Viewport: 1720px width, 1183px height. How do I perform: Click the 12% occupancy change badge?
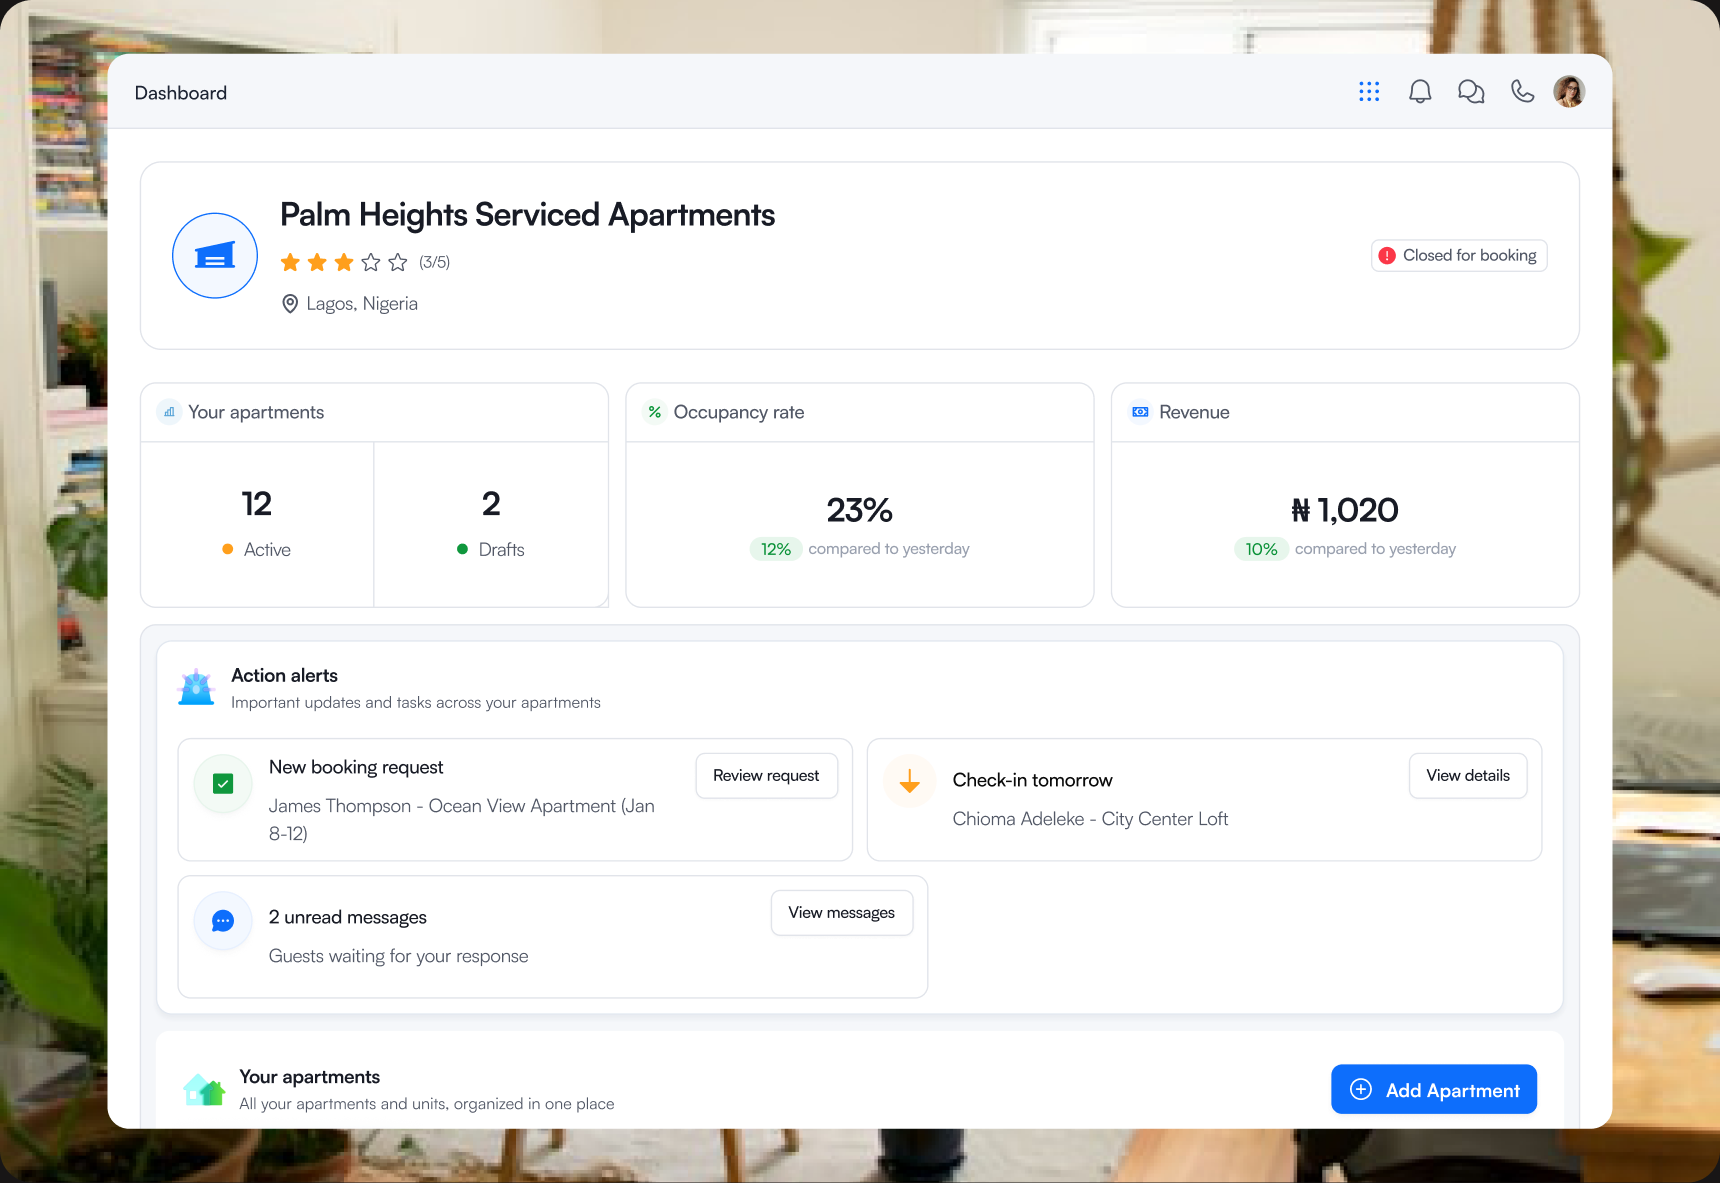pos(776,549)
